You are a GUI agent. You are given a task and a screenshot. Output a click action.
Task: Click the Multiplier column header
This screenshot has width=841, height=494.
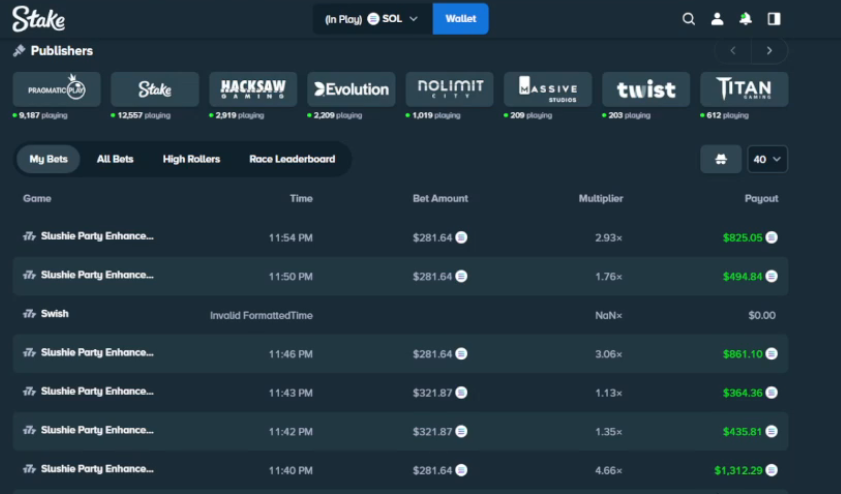coord(601,198)
